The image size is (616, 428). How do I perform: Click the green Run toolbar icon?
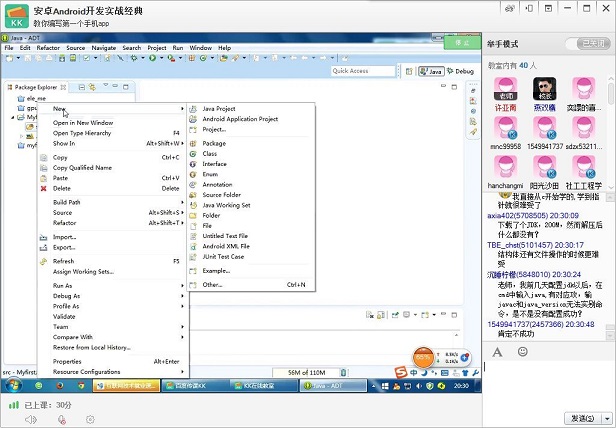[152, 58]
